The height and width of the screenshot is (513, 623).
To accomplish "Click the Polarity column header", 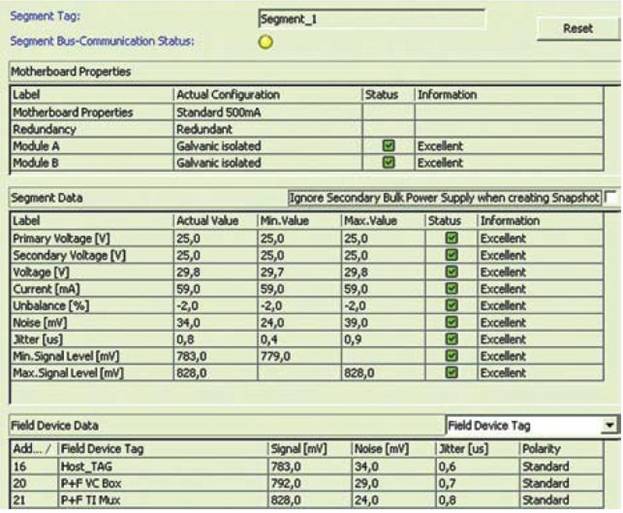I will coord(561,449).
